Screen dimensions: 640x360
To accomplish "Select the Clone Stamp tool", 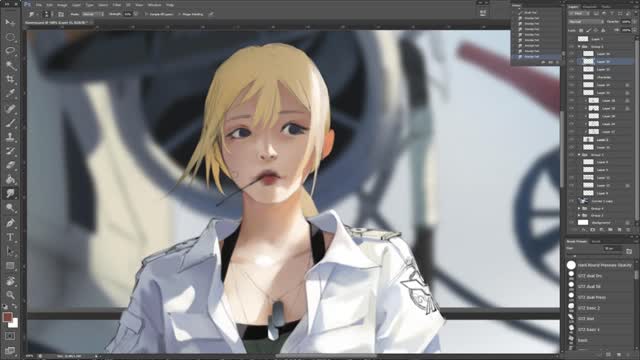I will coord(10,137).
